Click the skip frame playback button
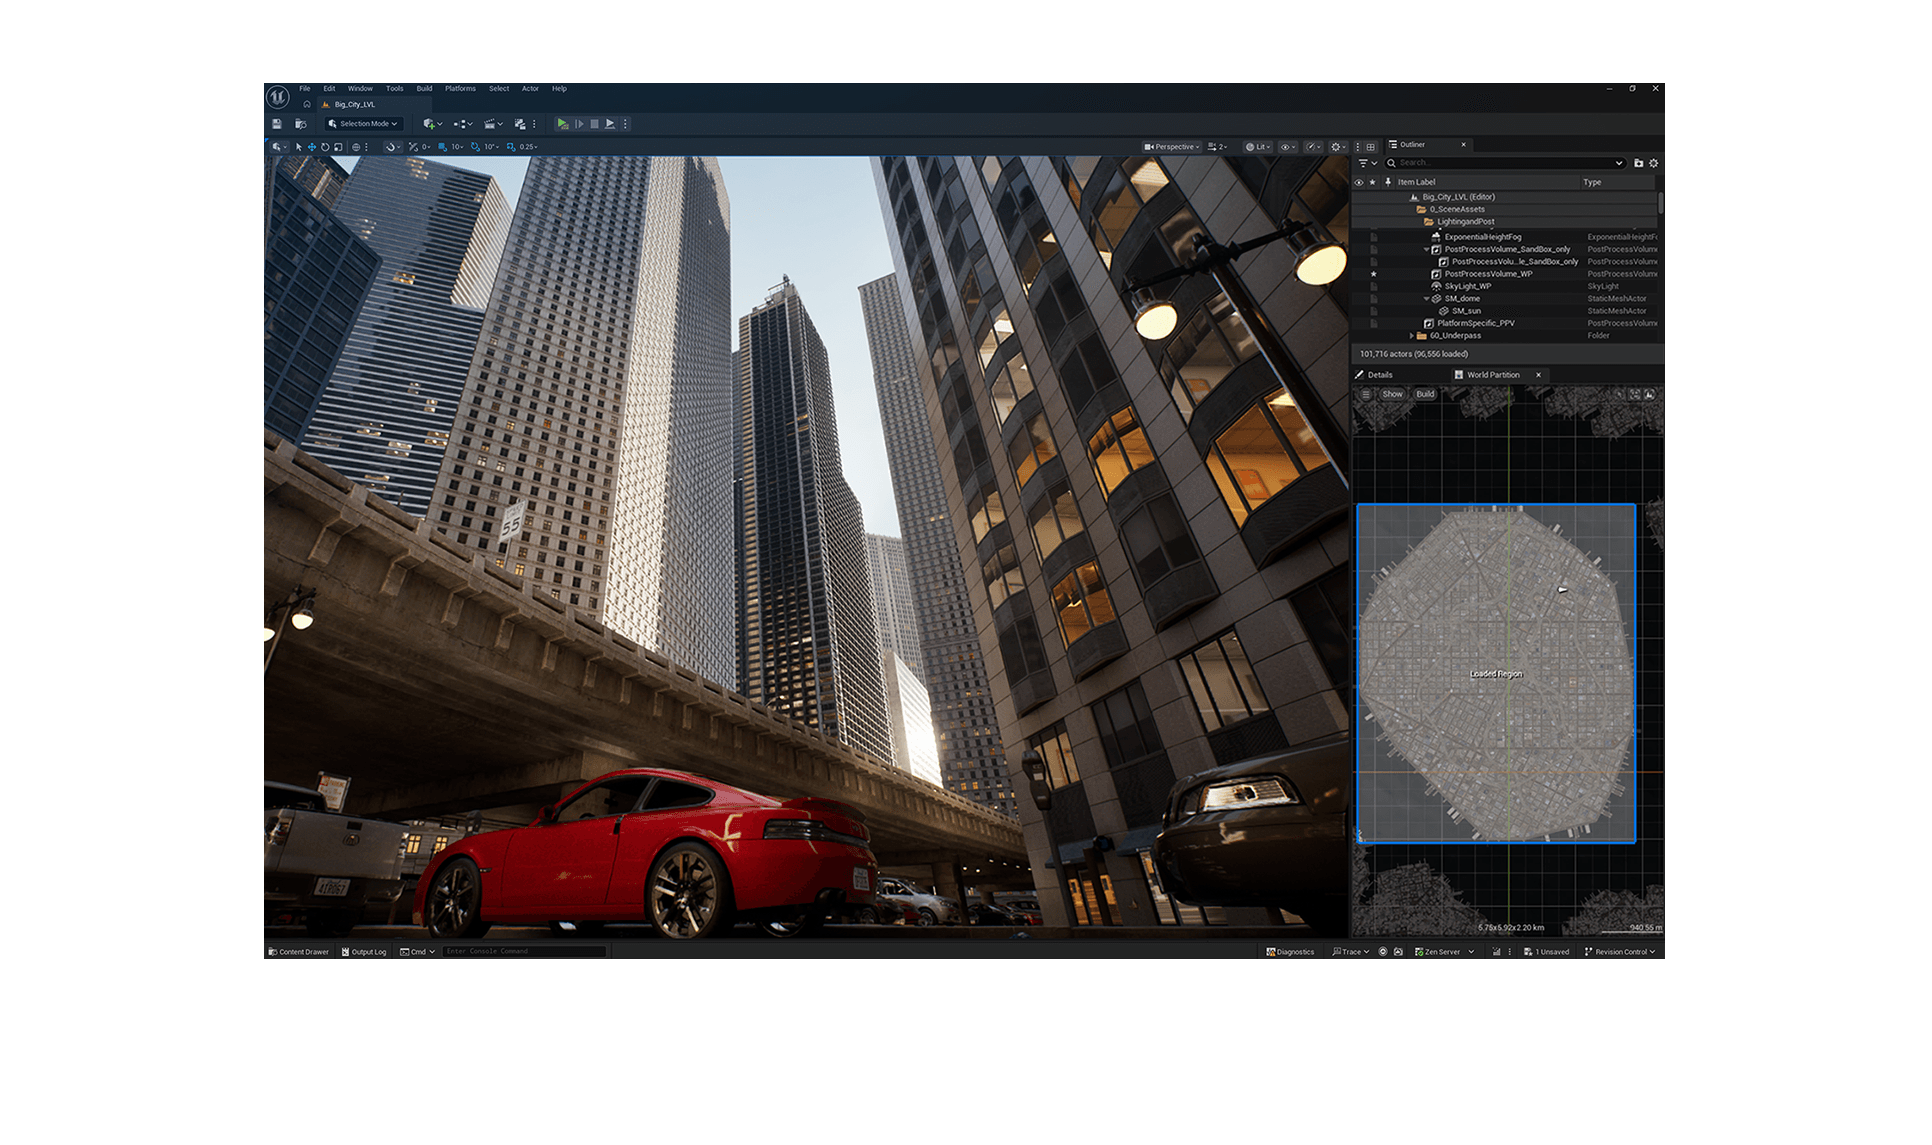This screenshot has height=1145, width=1932. pos(579,124)
